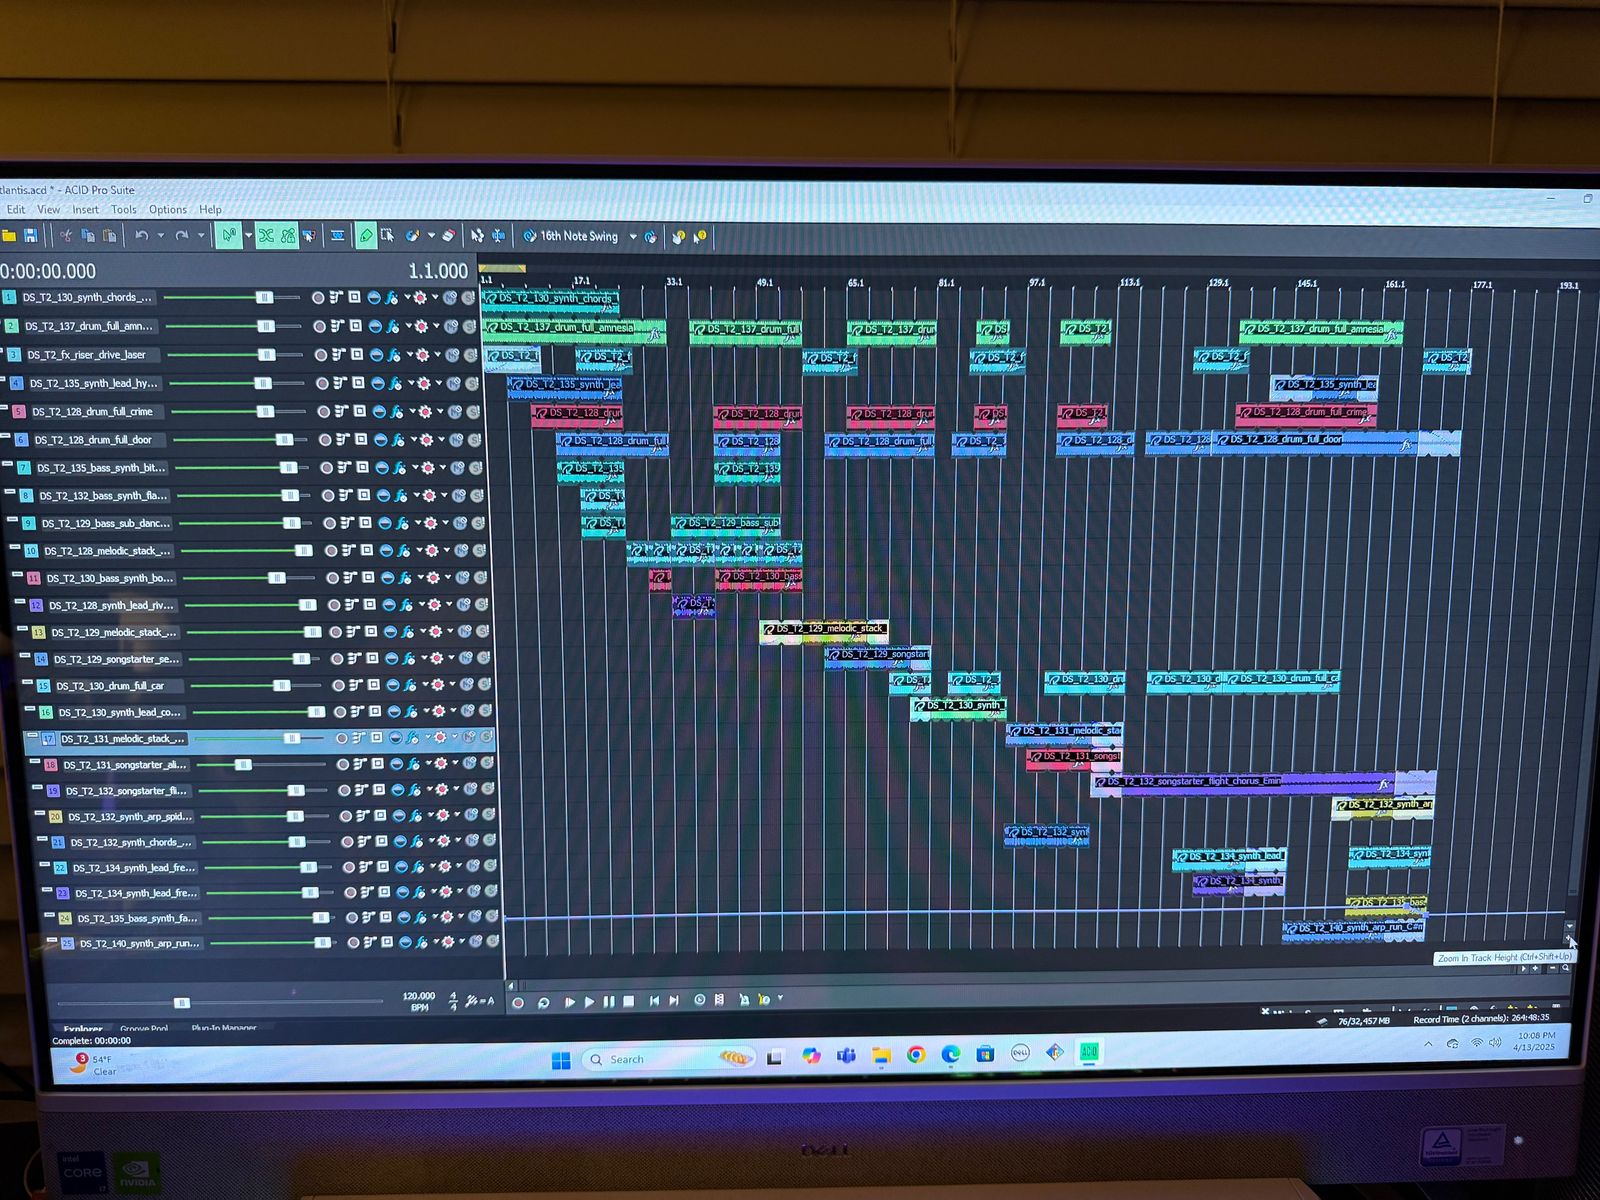The height and width of the screenshot is (1200, 1600).
Task: Click the Loop Playback icon
Action: pyautogui.click(x=543, y=1002)
